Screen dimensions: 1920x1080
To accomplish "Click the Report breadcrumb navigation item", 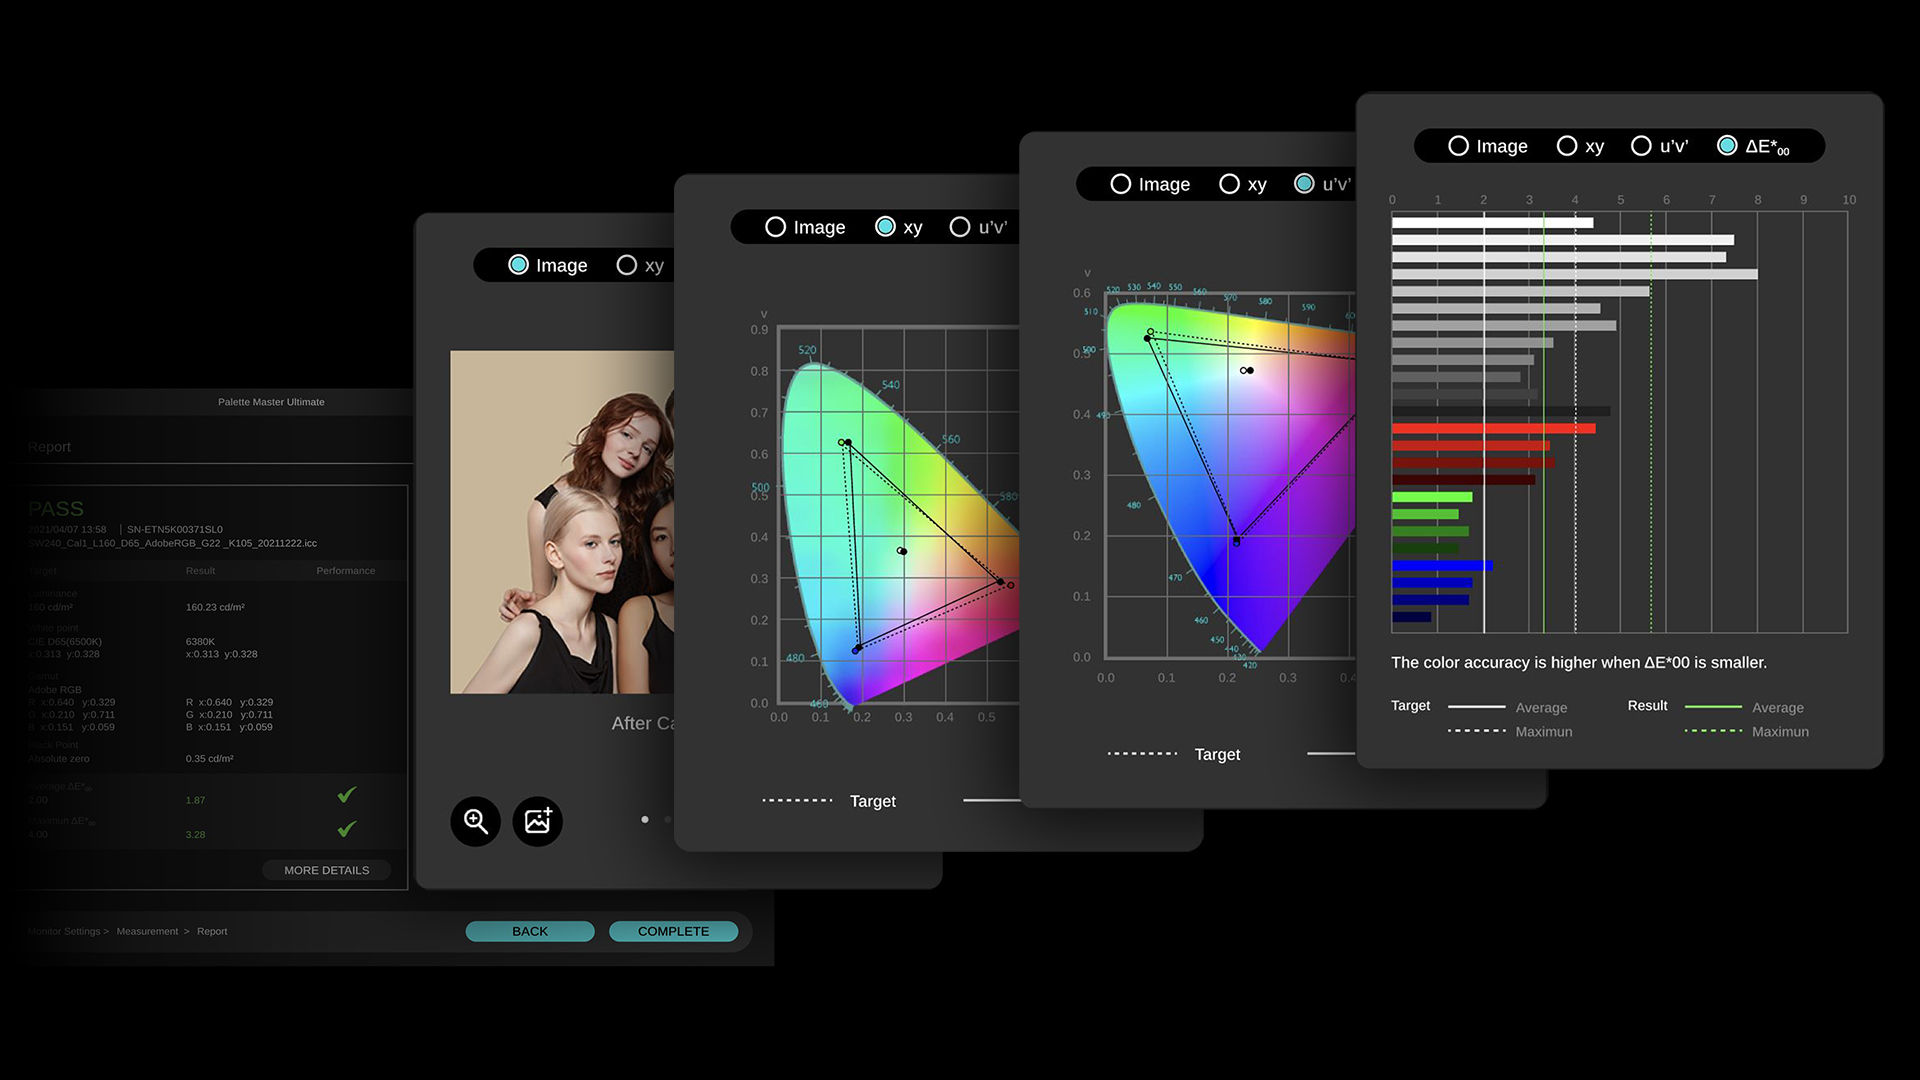I will [212, 931].
